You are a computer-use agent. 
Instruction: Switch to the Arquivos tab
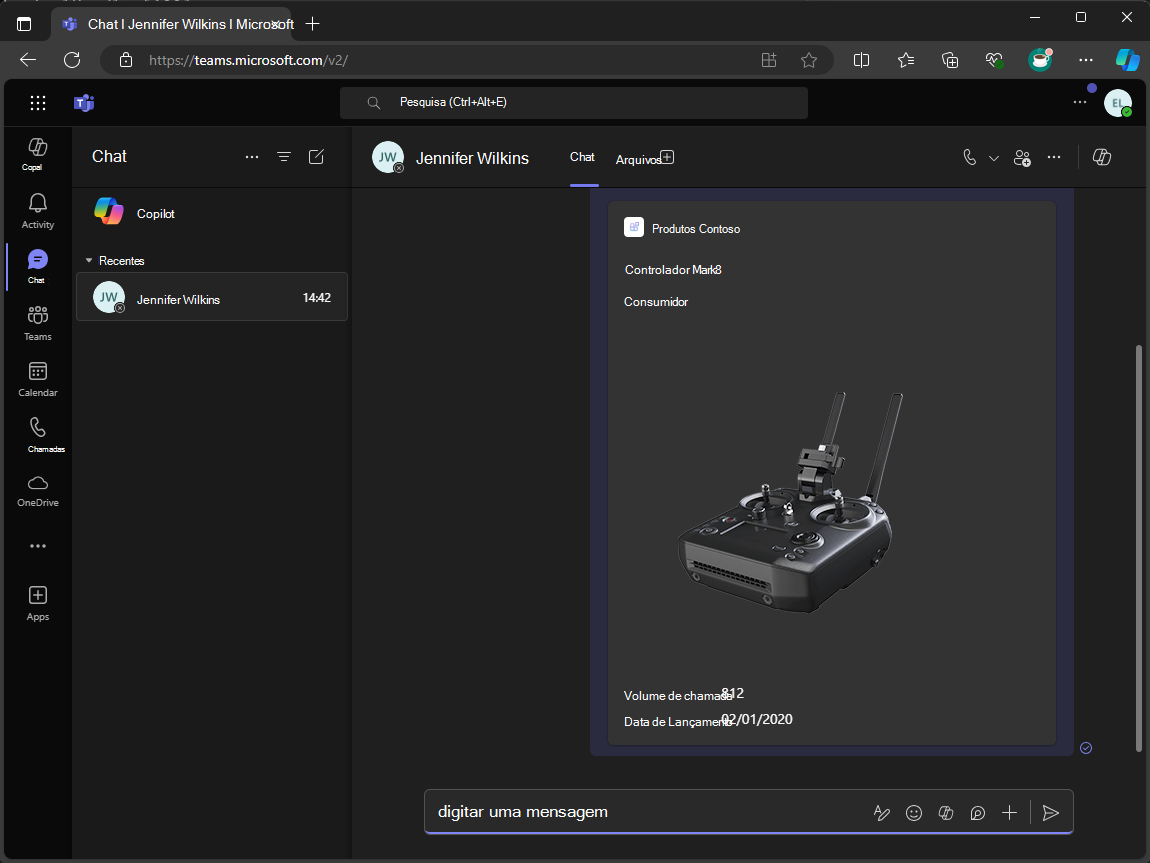(638, 159)
